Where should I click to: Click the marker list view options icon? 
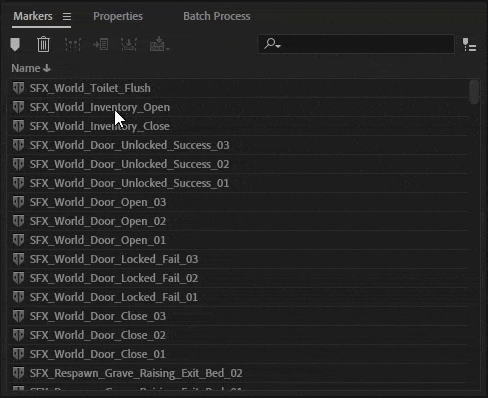pyautogui.click(x=469, y=45)
